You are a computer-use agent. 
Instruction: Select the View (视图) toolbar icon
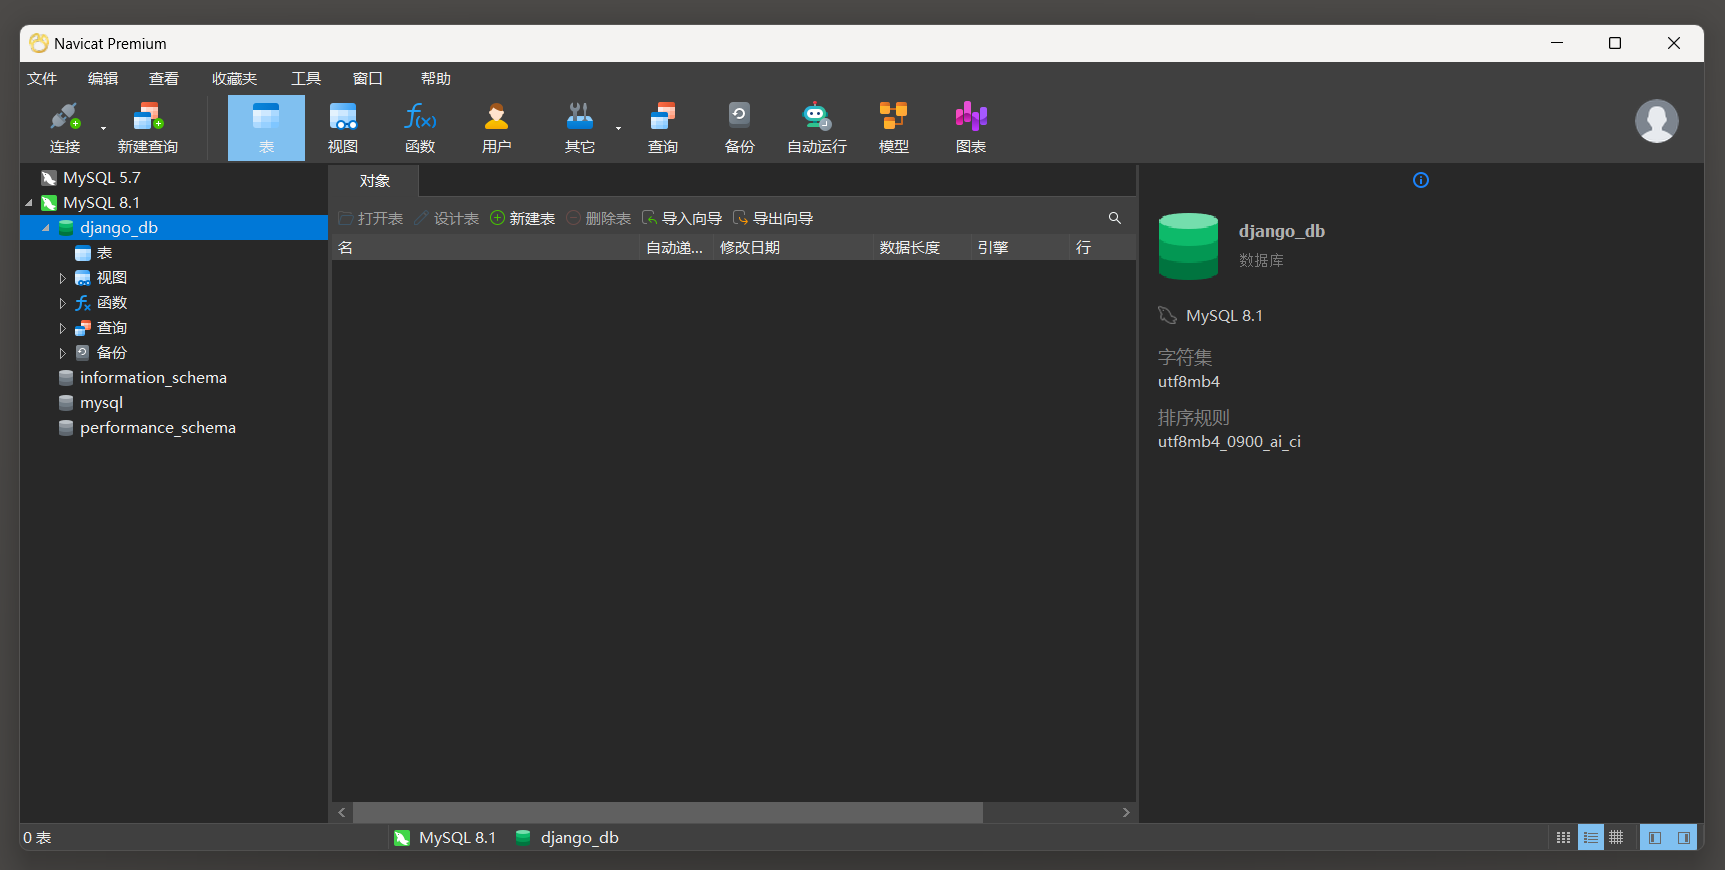tap(343, 128)
